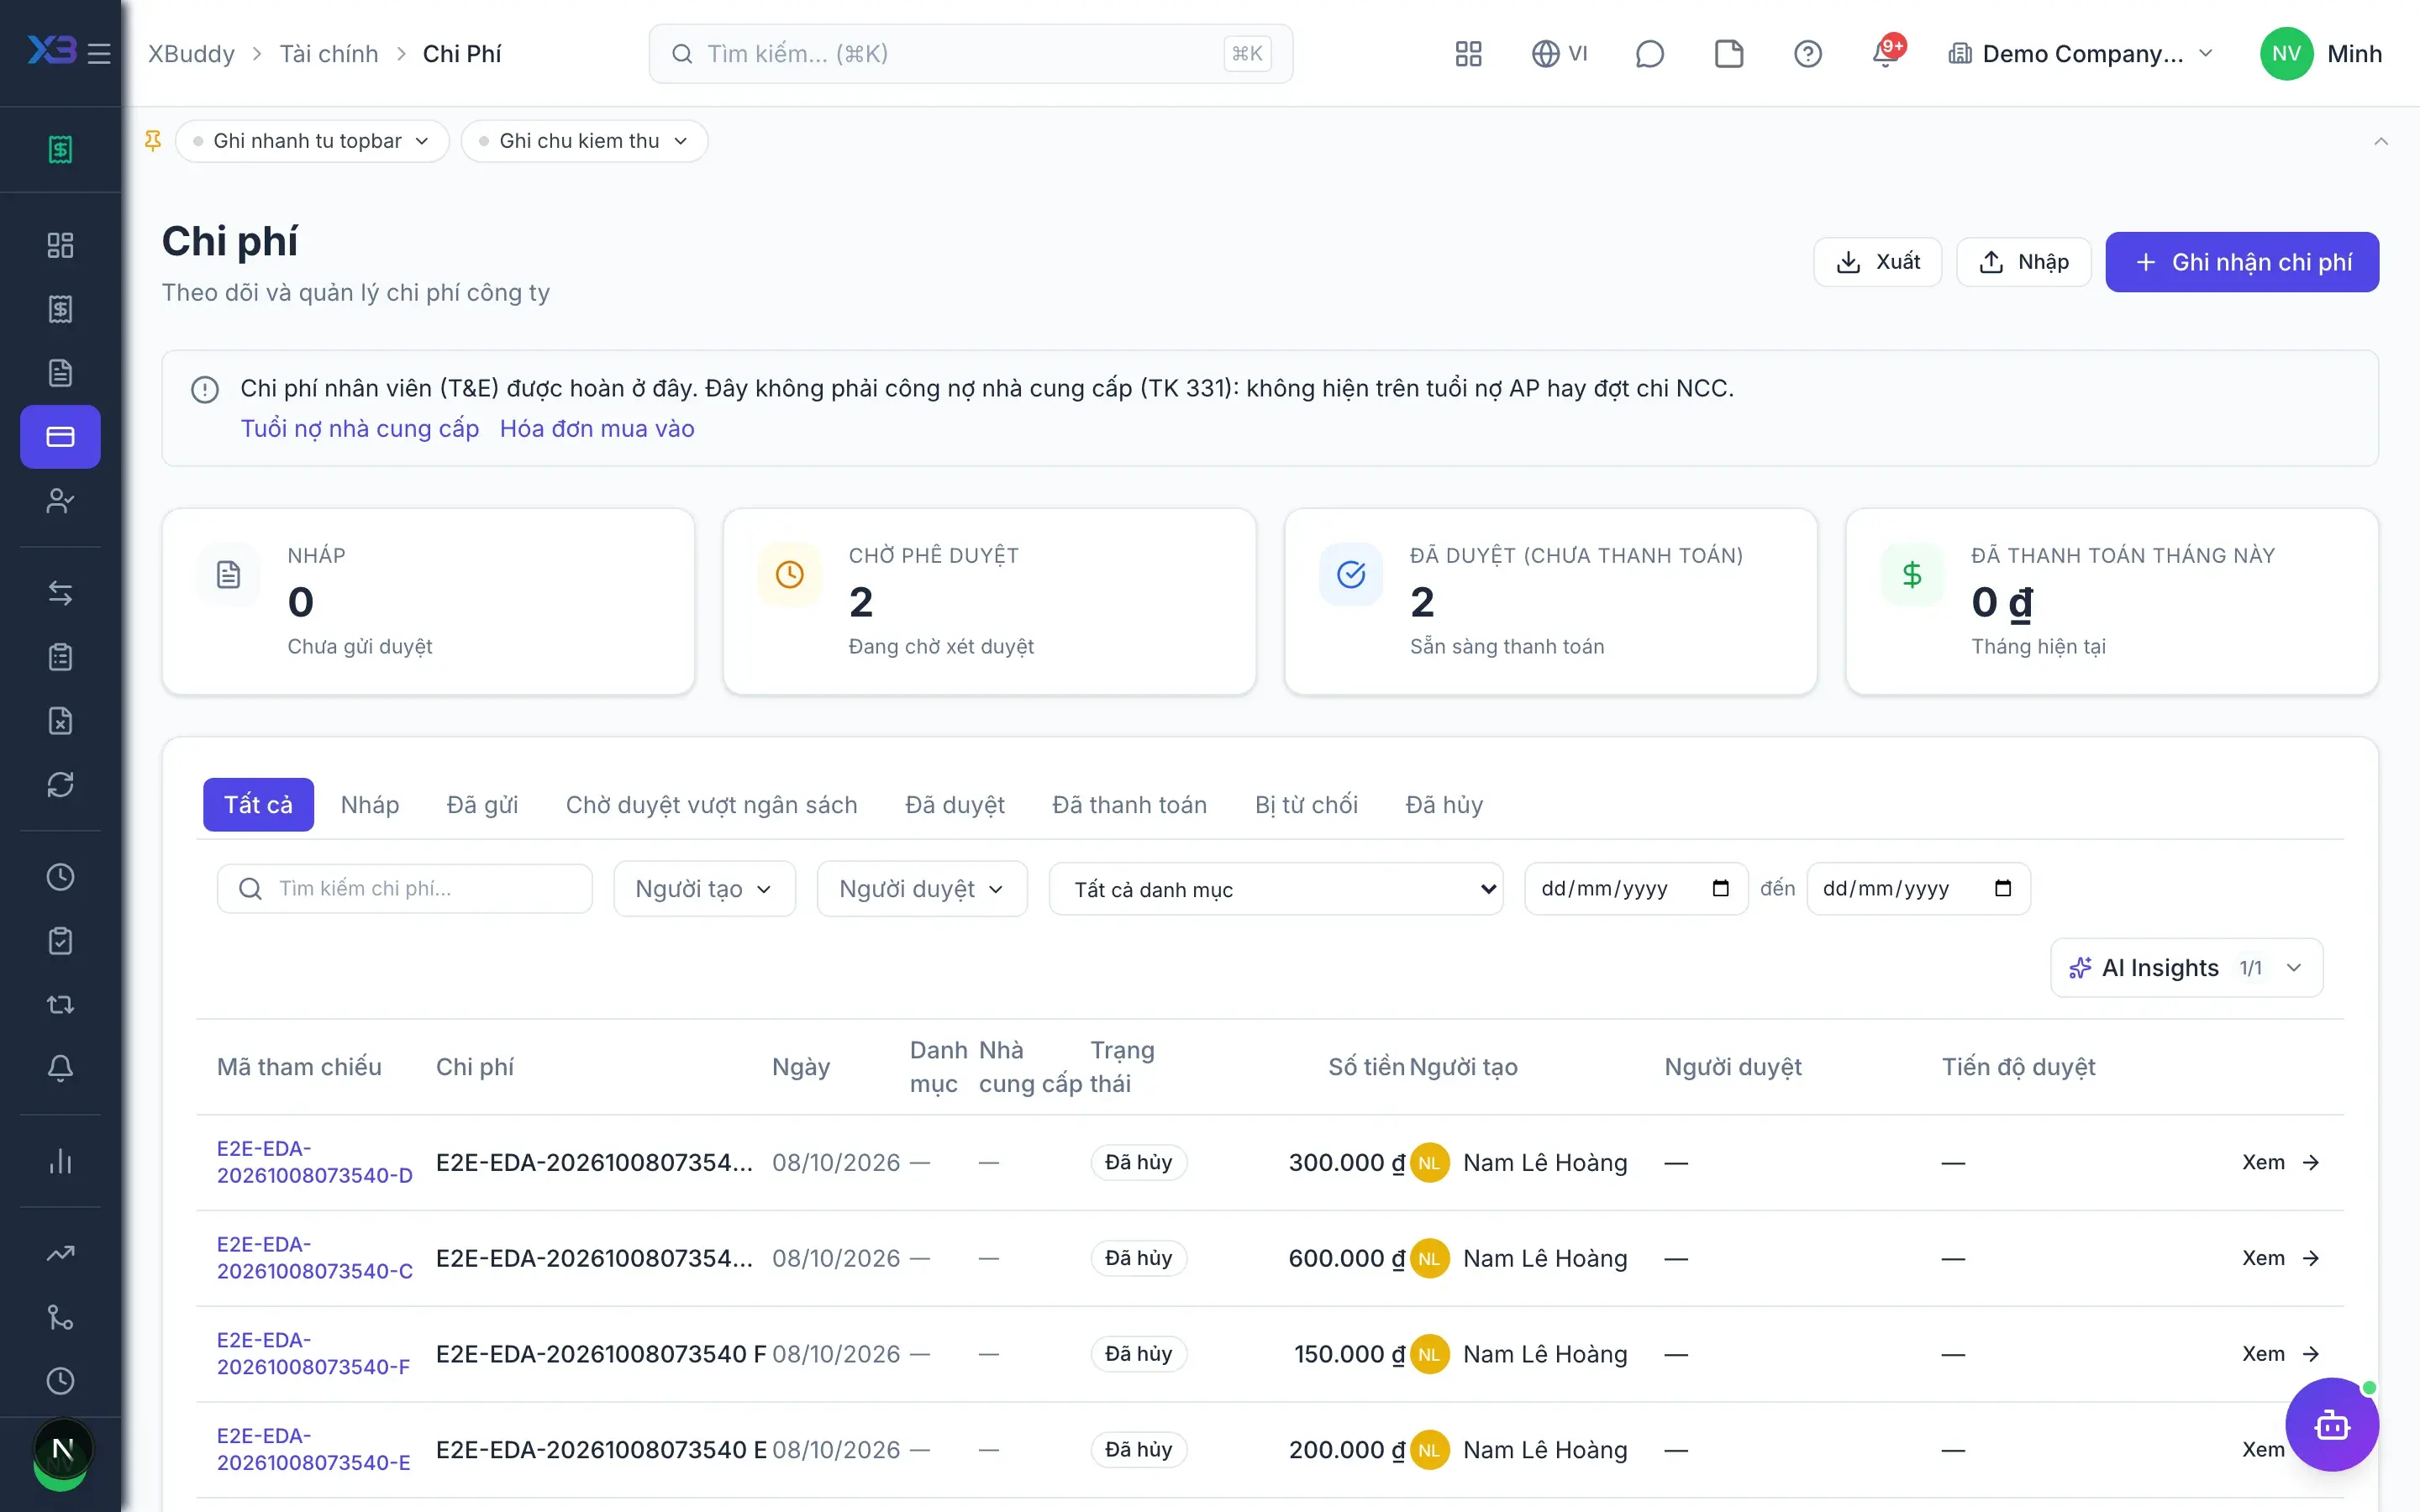
Task: Open the bell icon in the sidebar
Action: tap(60, 1068)
